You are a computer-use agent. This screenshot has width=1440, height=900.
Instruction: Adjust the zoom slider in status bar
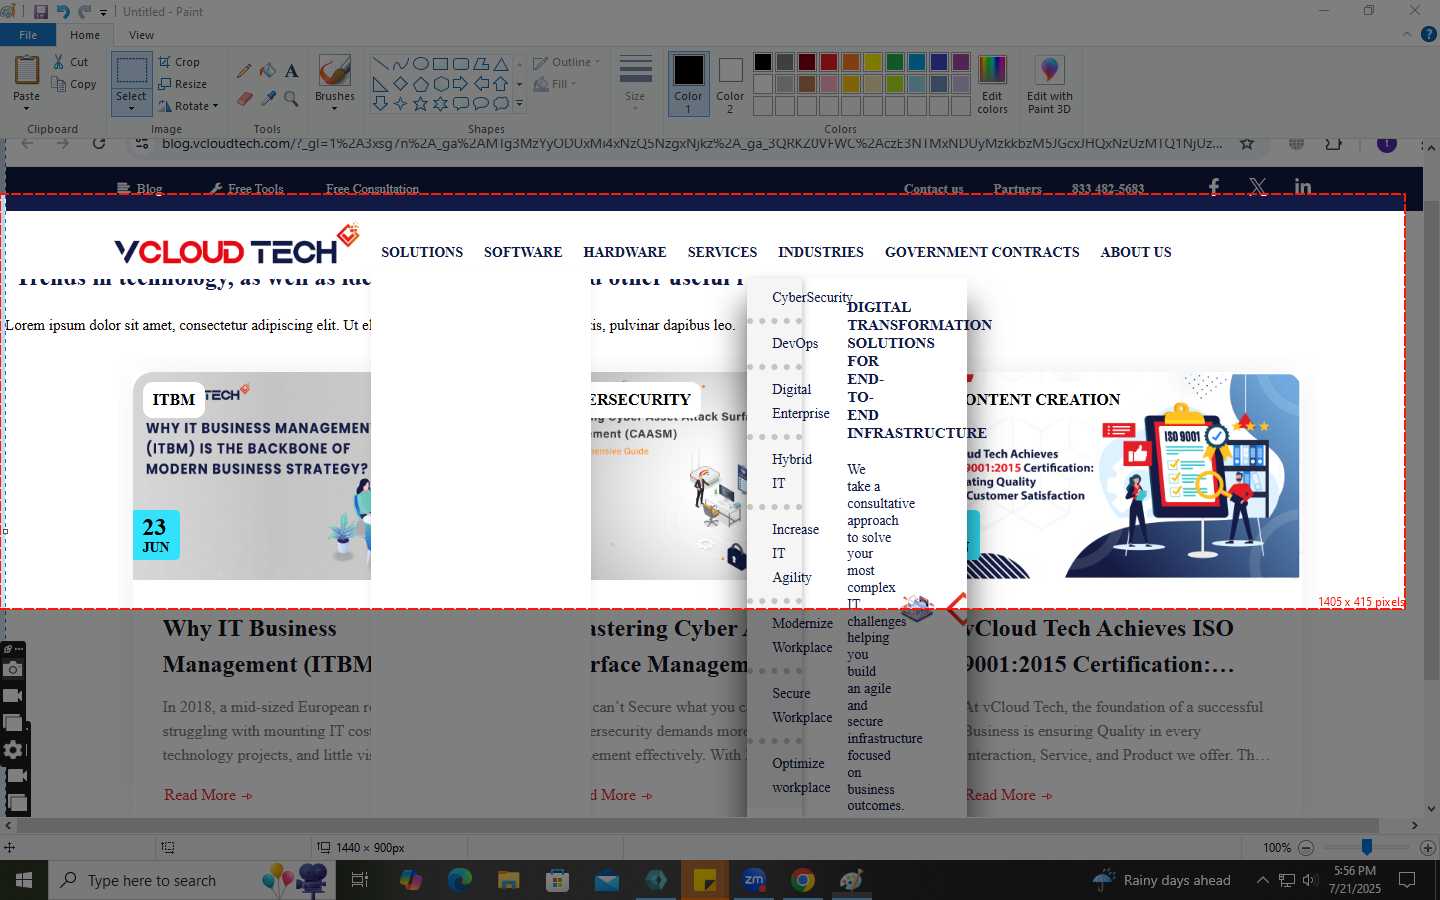pos(1366,847)
